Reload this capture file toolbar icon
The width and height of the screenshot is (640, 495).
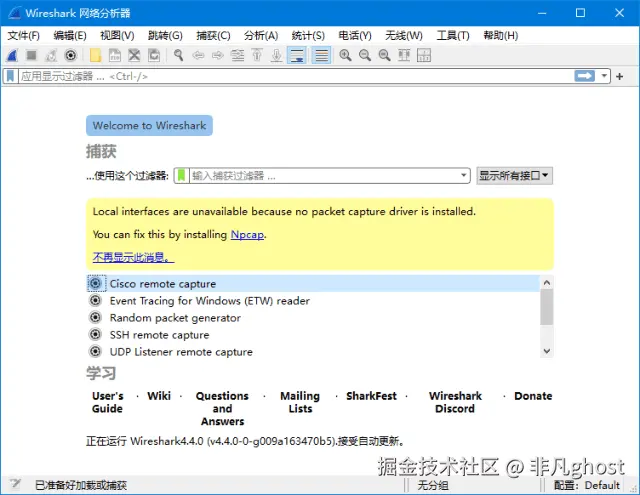click(154, 55)
